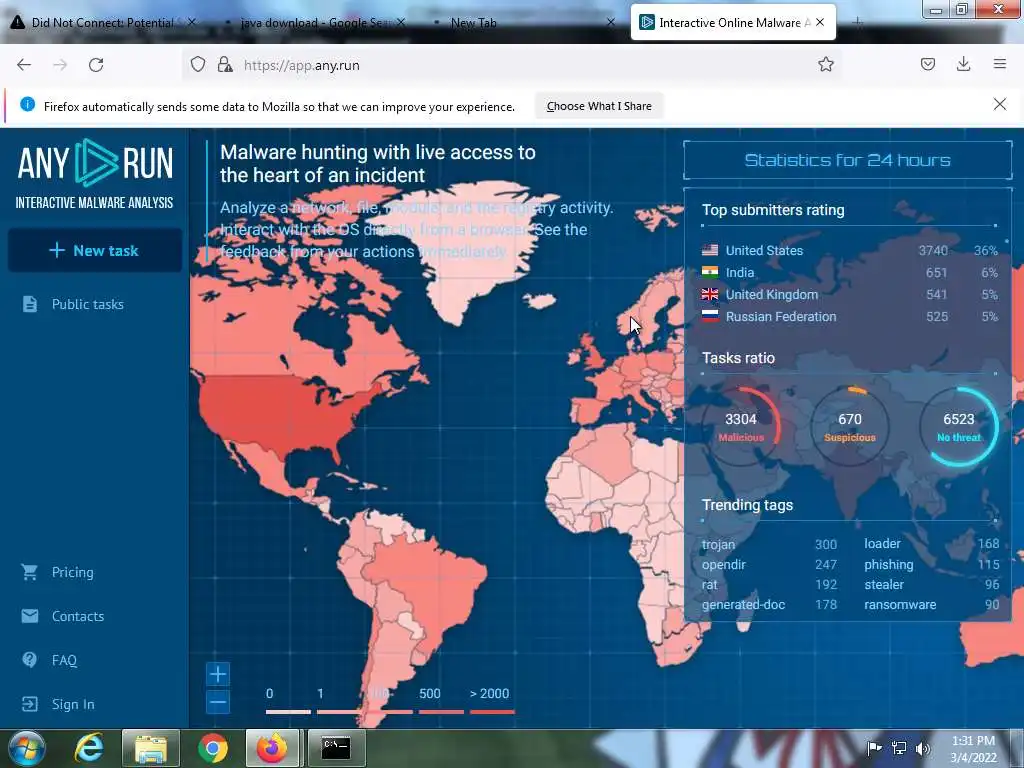Bookmark this page with the star
Screen dimensions: 1024x768
825,64
